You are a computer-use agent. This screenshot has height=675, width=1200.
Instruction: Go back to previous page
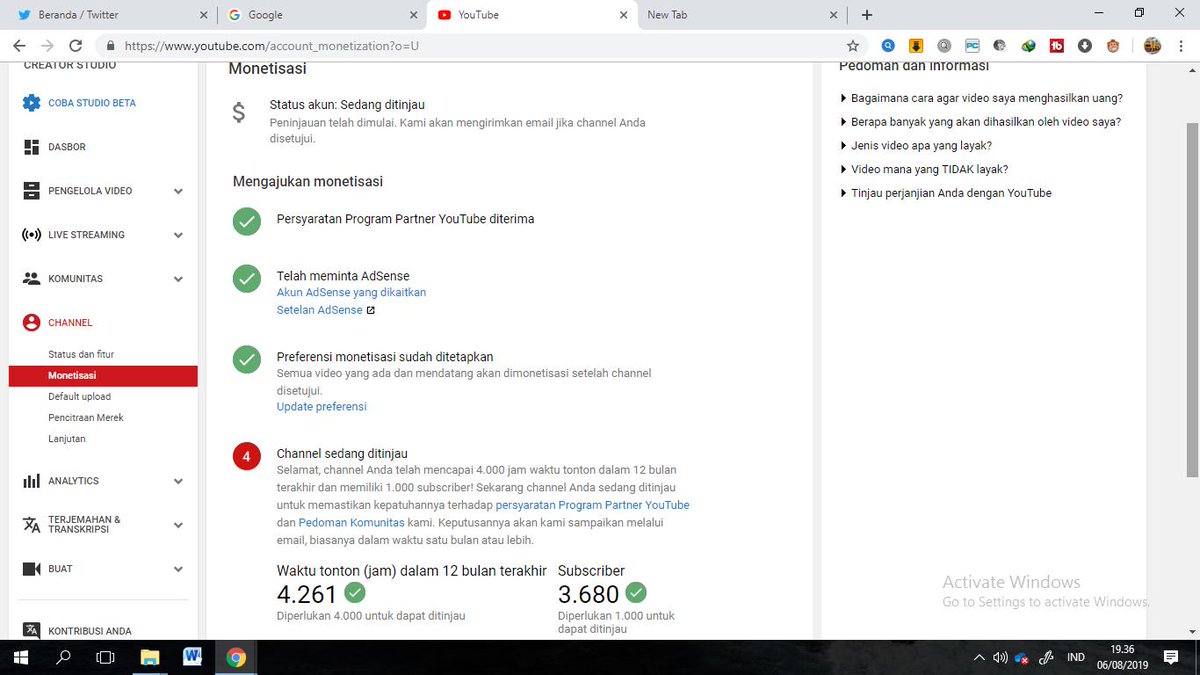pyautogui.click(x=19, y=46)
